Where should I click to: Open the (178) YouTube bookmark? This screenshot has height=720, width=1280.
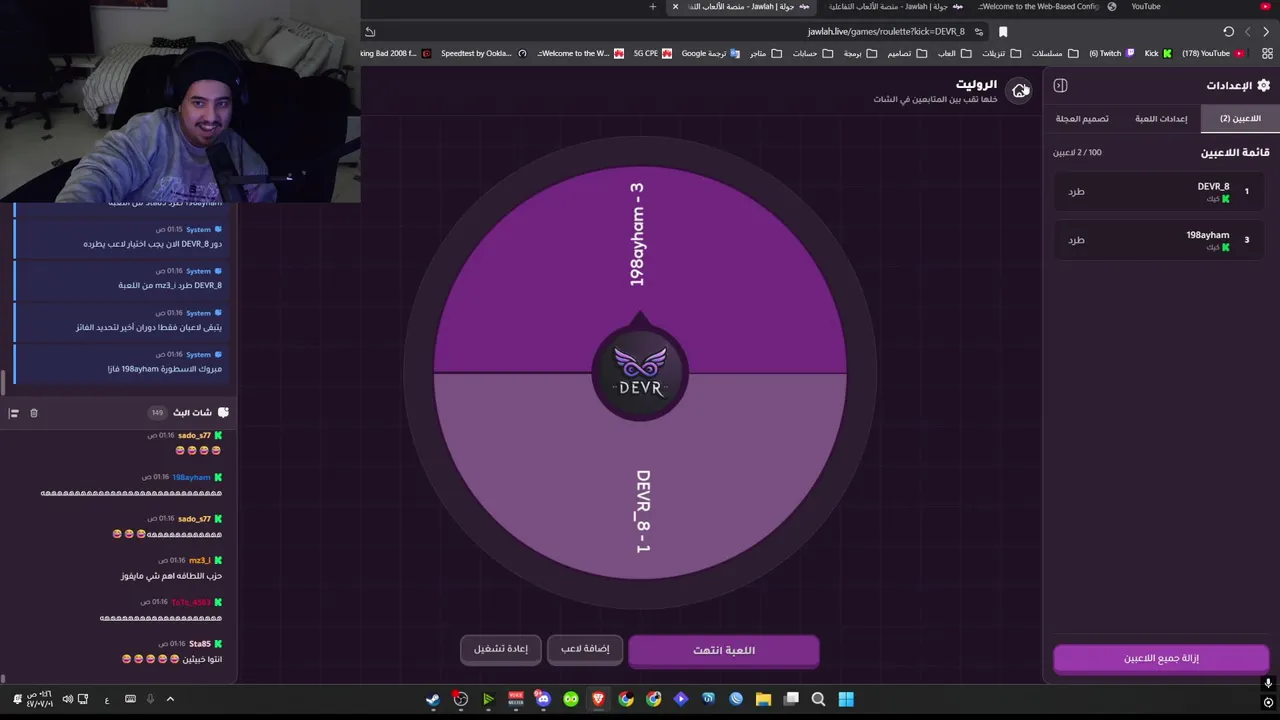[x=1212, y=54]
